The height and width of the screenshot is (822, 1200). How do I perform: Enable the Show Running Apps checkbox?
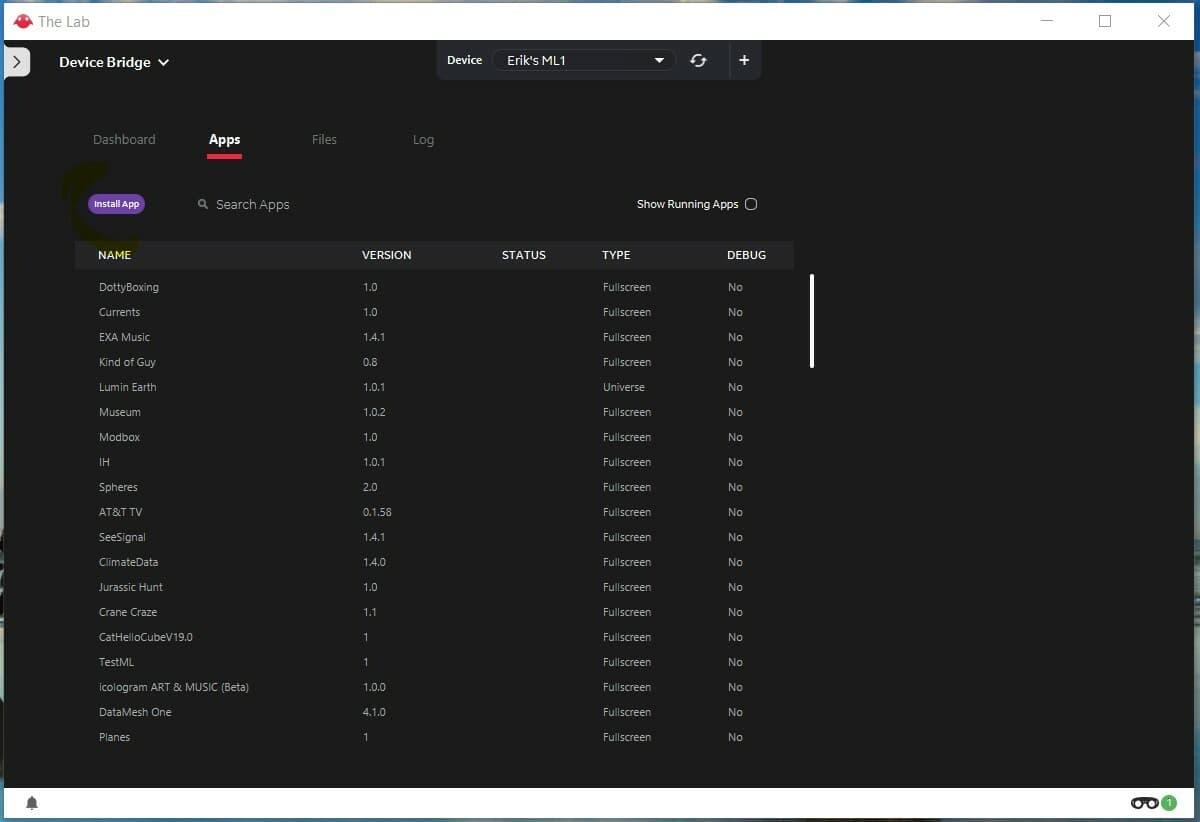coord(751,204)
